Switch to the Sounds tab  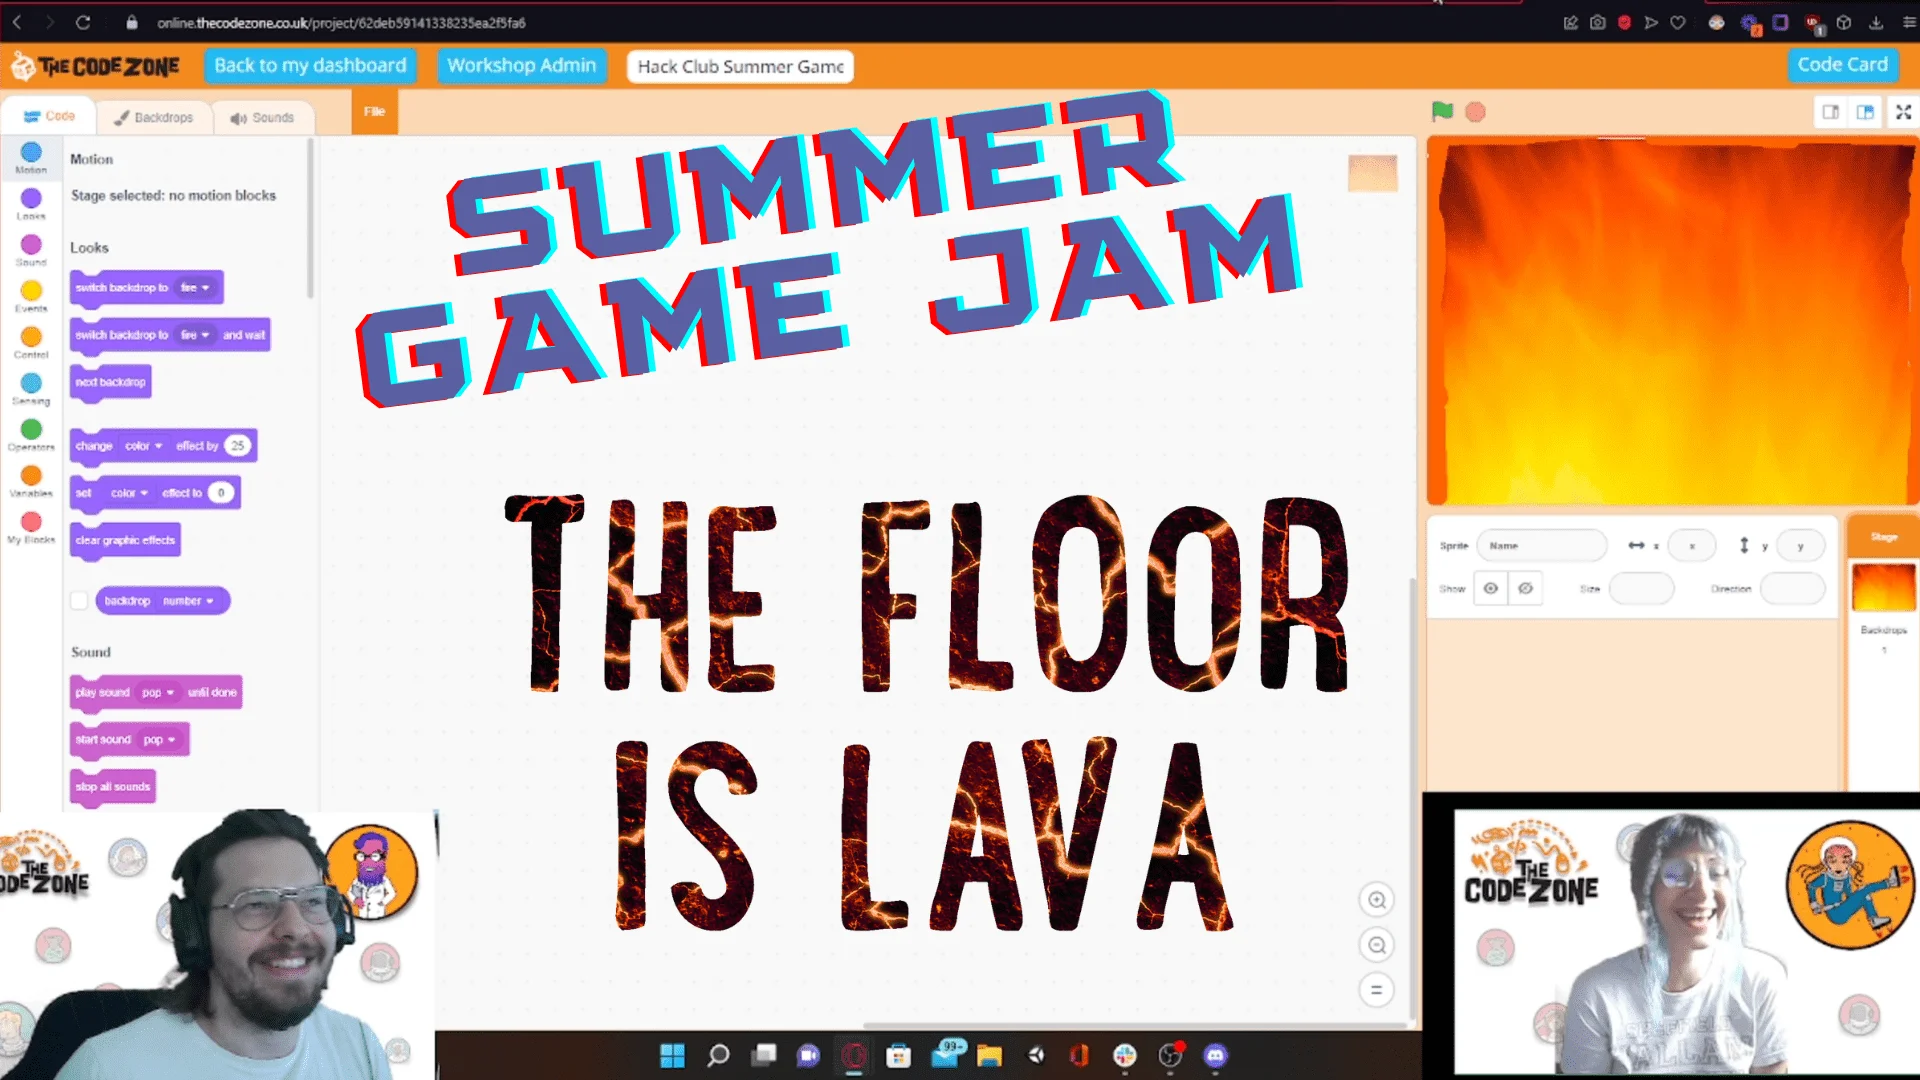tap(262, 116)
